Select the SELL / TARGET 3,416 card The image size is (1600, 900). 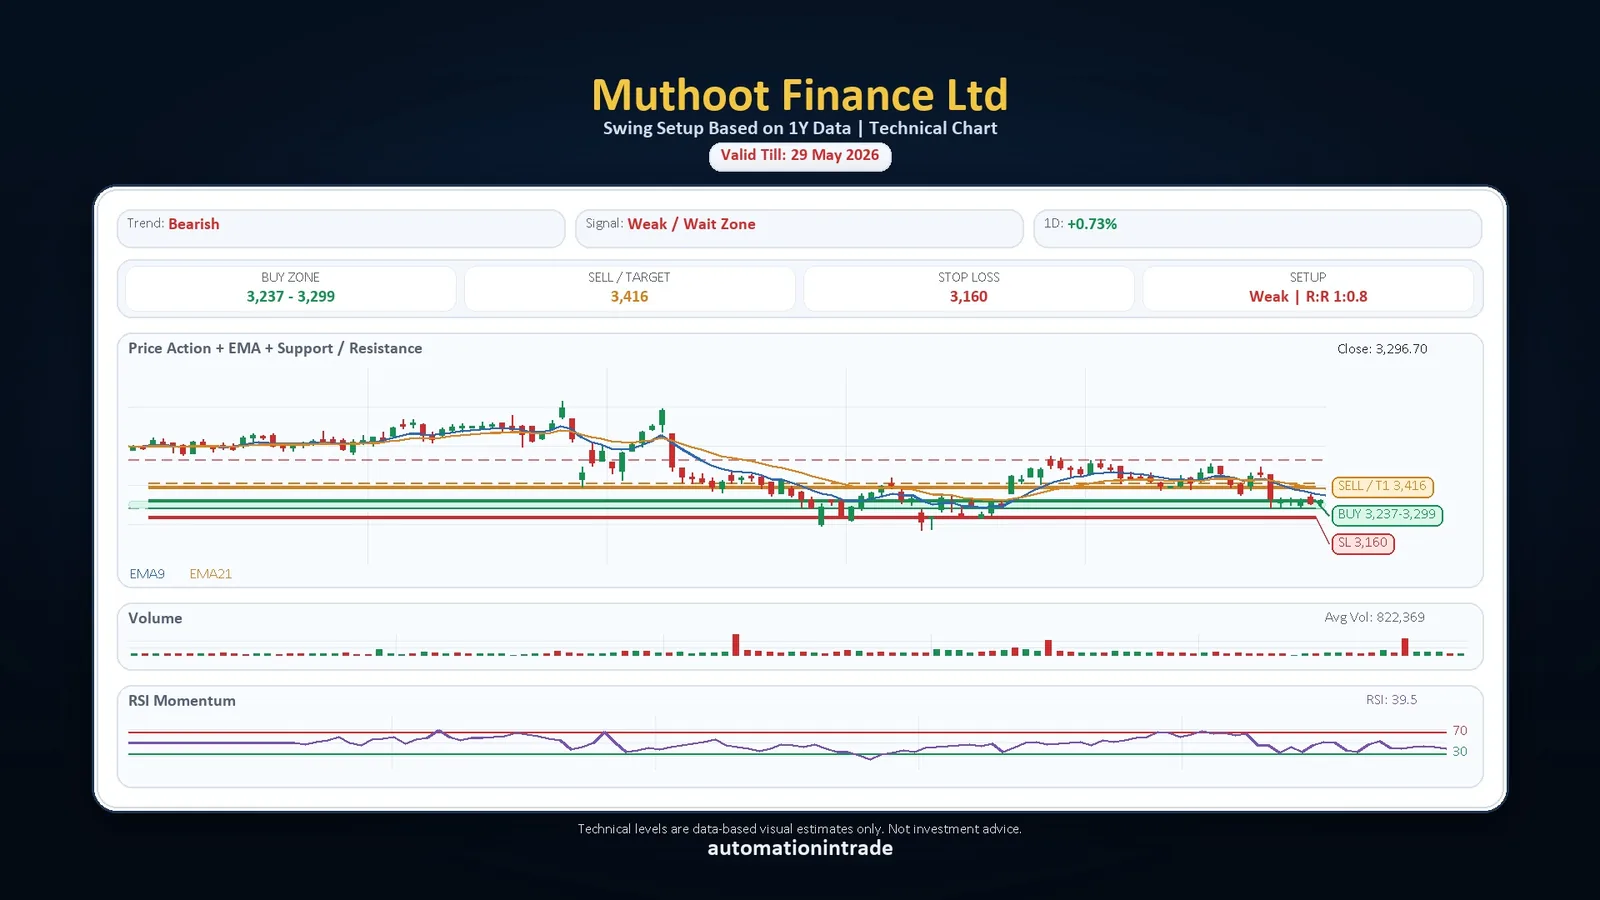click(630, 288)
